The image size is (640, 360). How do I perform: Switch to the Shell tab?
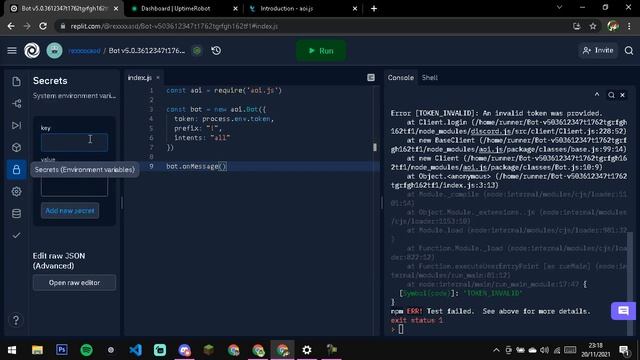coord(430,78)
